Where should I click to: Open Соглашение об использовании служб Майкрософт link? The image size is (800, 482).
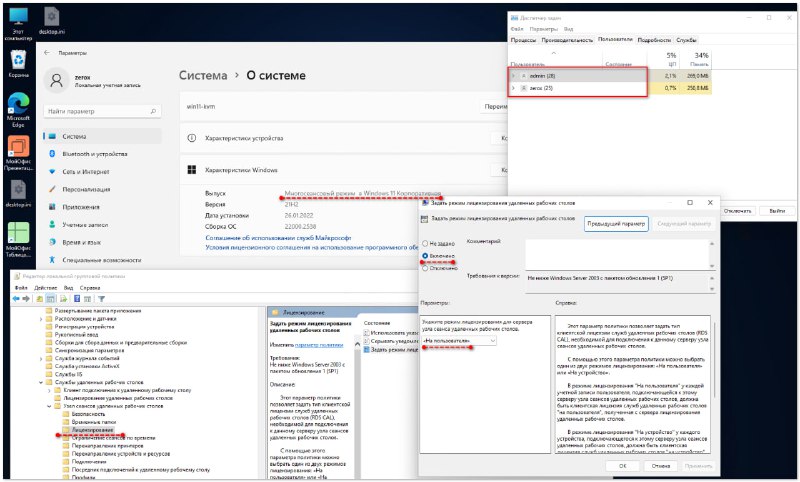(x=278, y=238)
